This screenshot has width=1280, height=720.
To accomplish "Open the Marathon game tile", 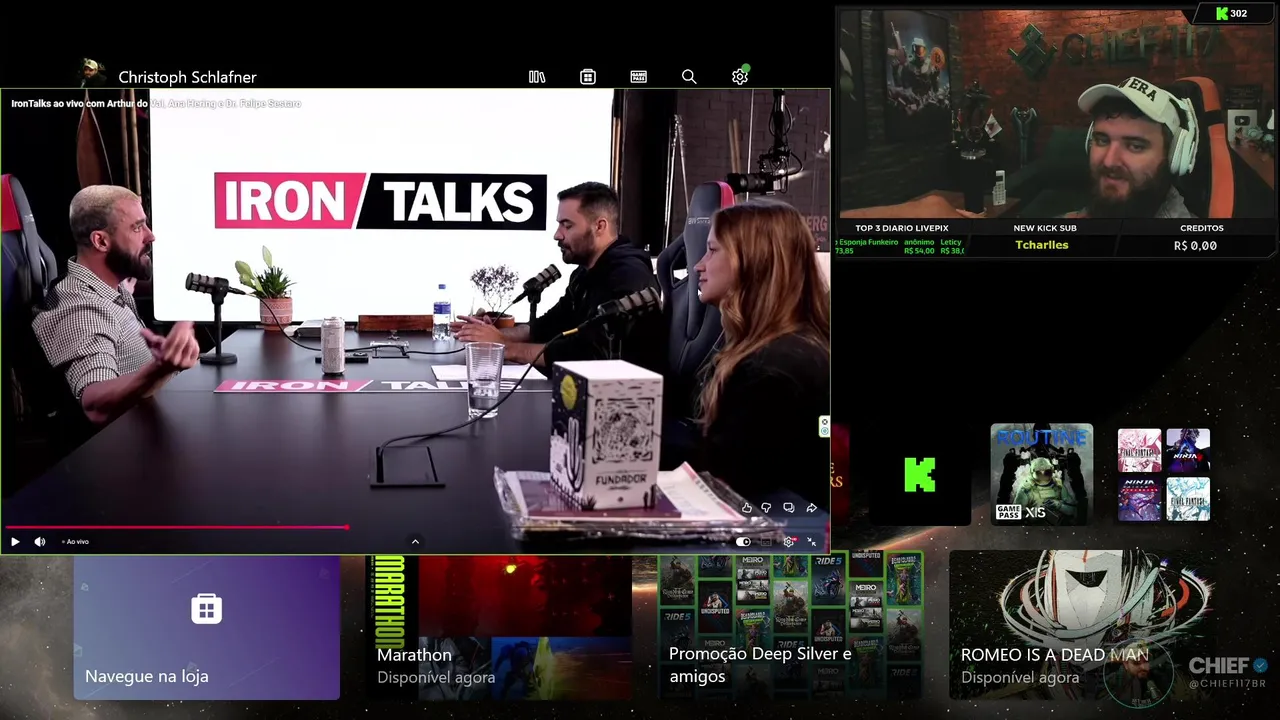I will click(499, 627).
